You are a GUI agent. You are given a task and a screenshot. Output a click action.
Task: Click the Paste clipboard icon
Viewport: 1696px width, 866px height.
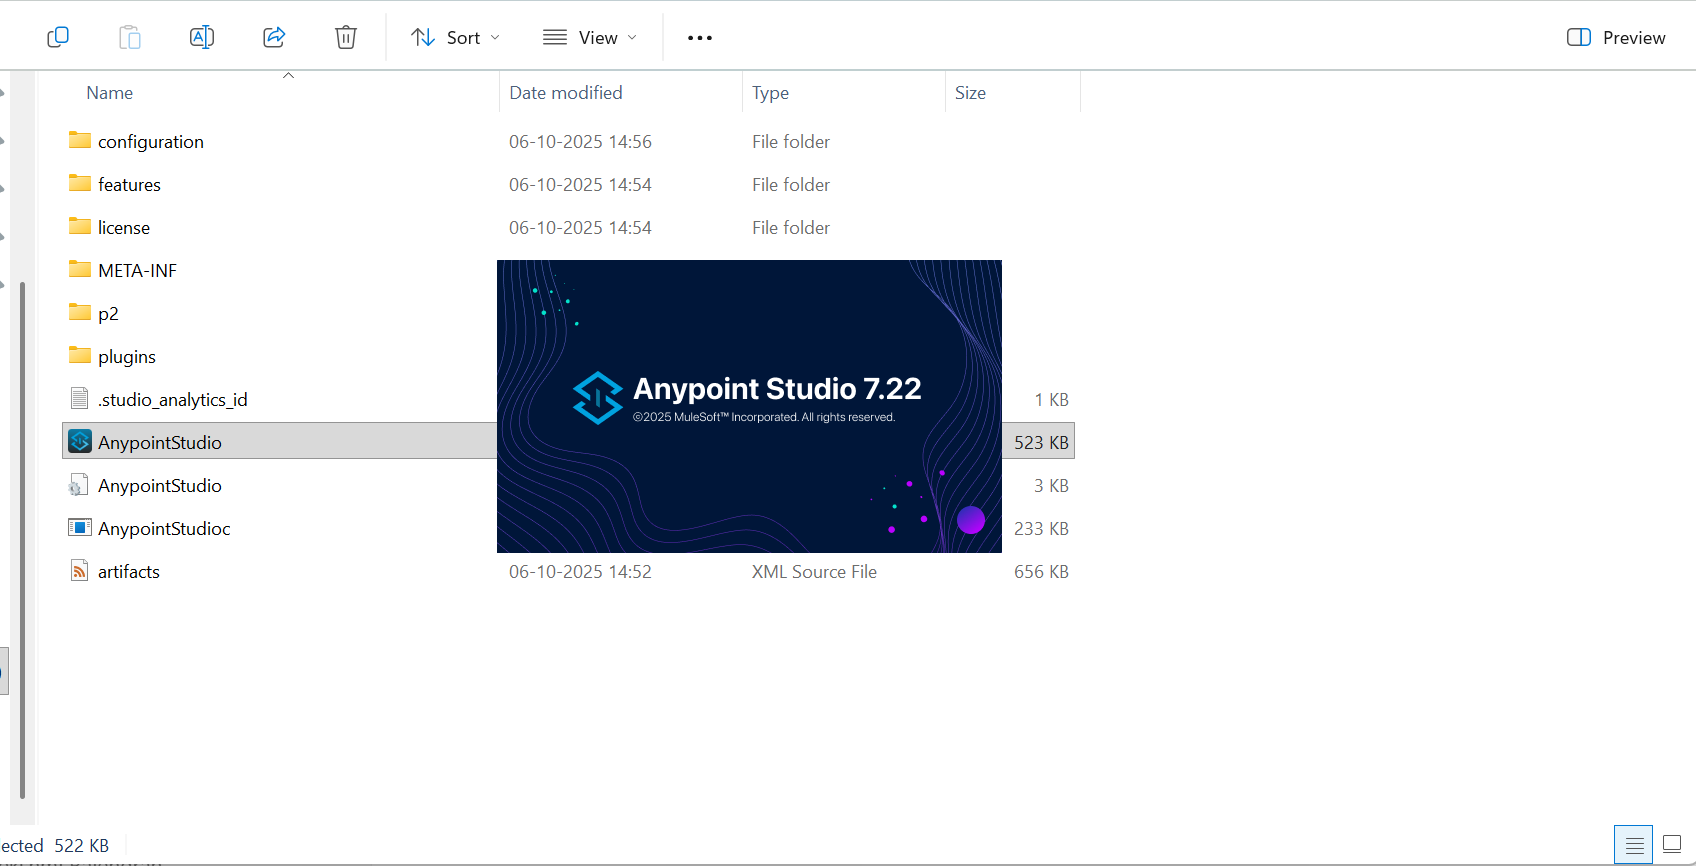point(130,38)
